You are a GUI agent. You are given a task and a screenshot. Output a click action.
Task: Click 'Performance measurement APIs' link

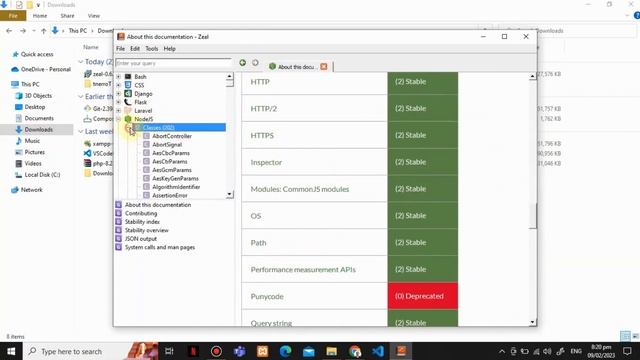[303, 269]
